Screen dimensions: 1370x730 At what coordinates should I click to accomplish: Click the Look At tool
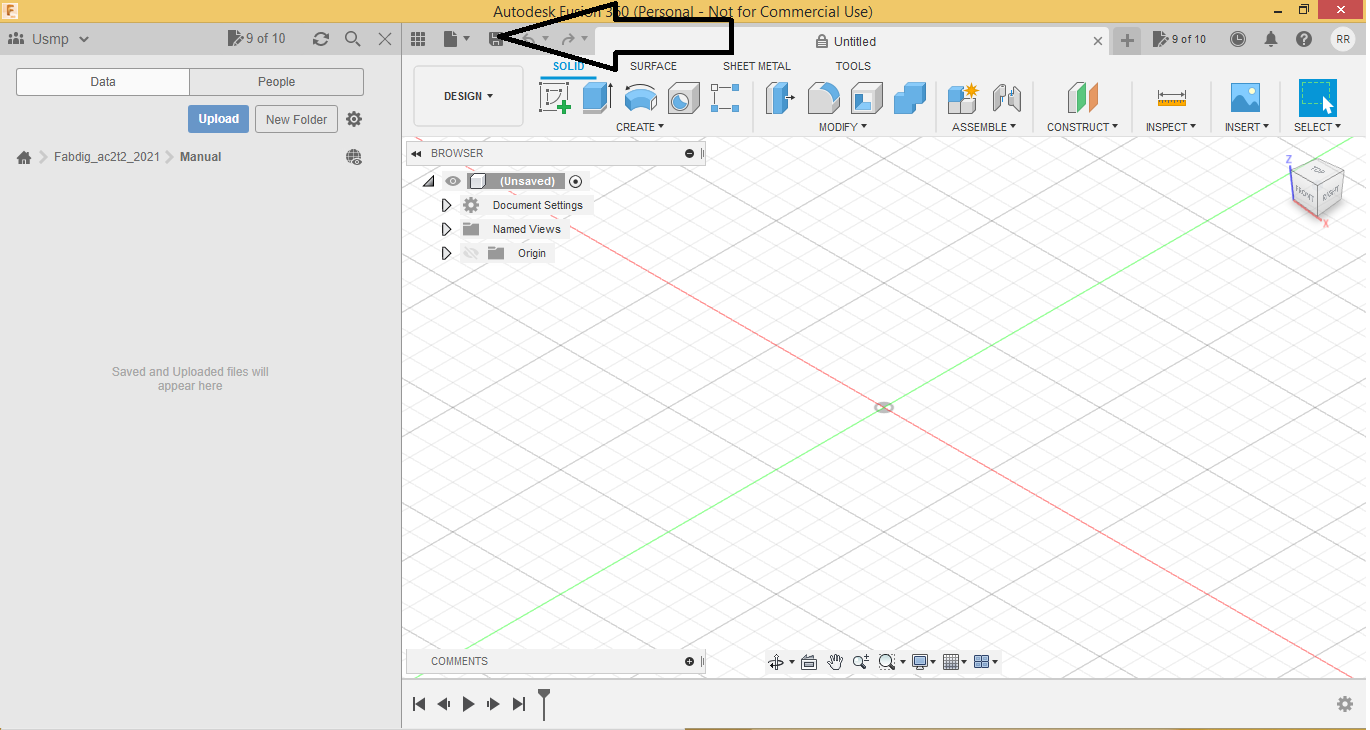[x=809, y=662]
